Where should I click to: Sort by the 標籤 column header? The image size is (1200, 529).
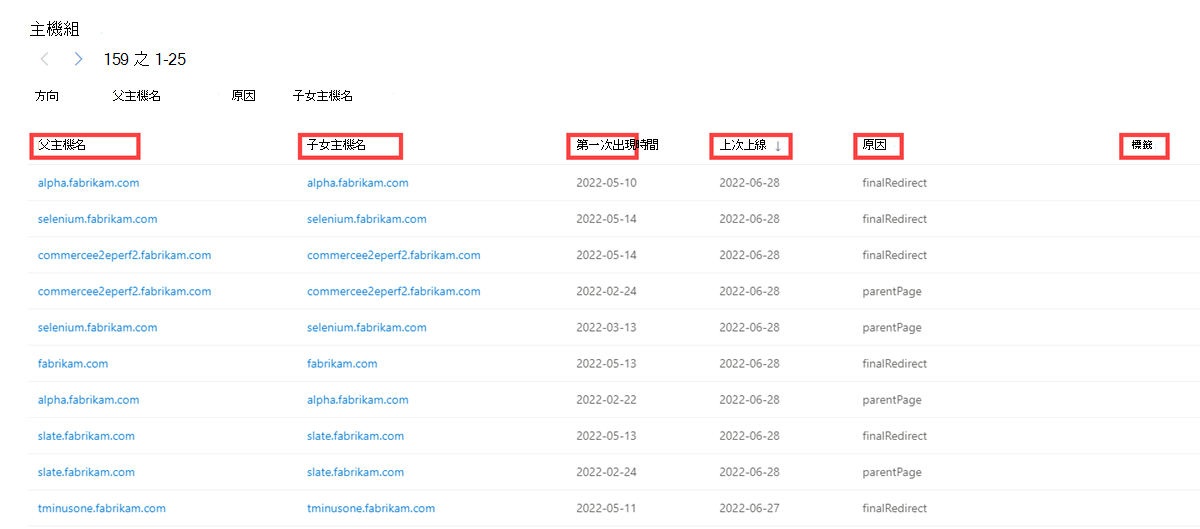(x=1142, y=145)
